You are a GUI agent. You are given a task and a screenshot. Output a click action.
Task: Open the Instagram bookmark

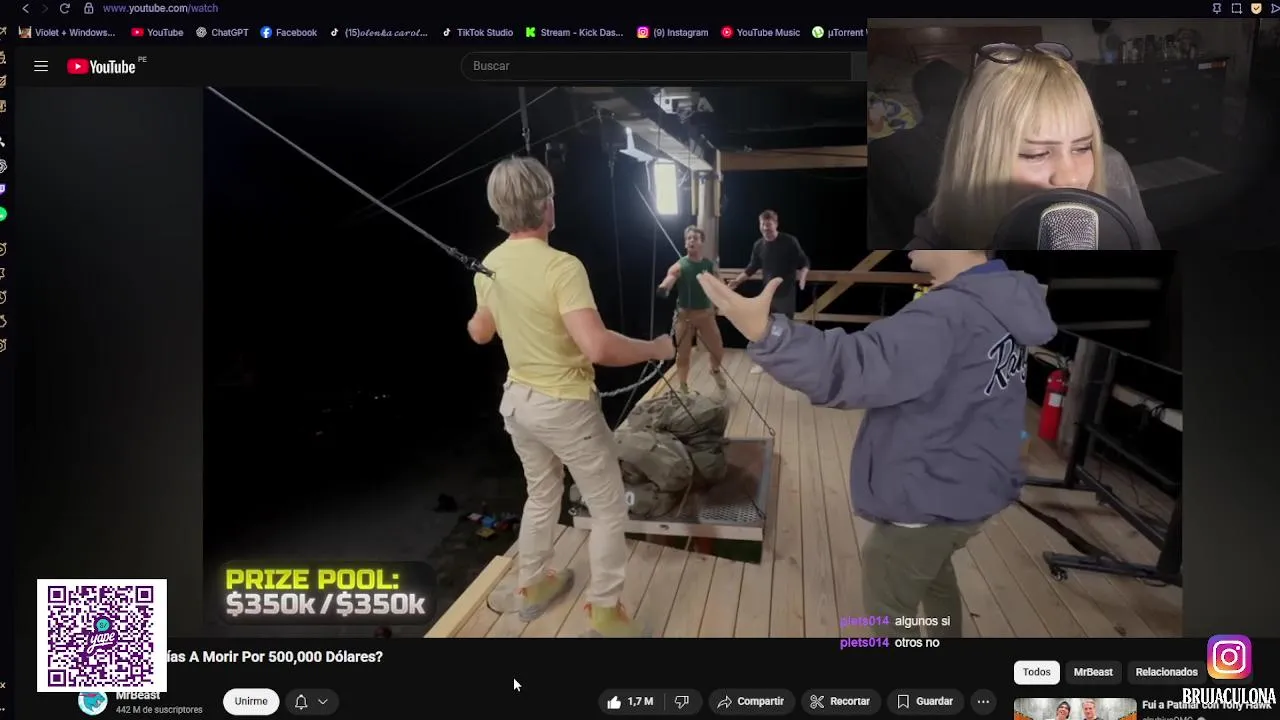click(672, 32)
